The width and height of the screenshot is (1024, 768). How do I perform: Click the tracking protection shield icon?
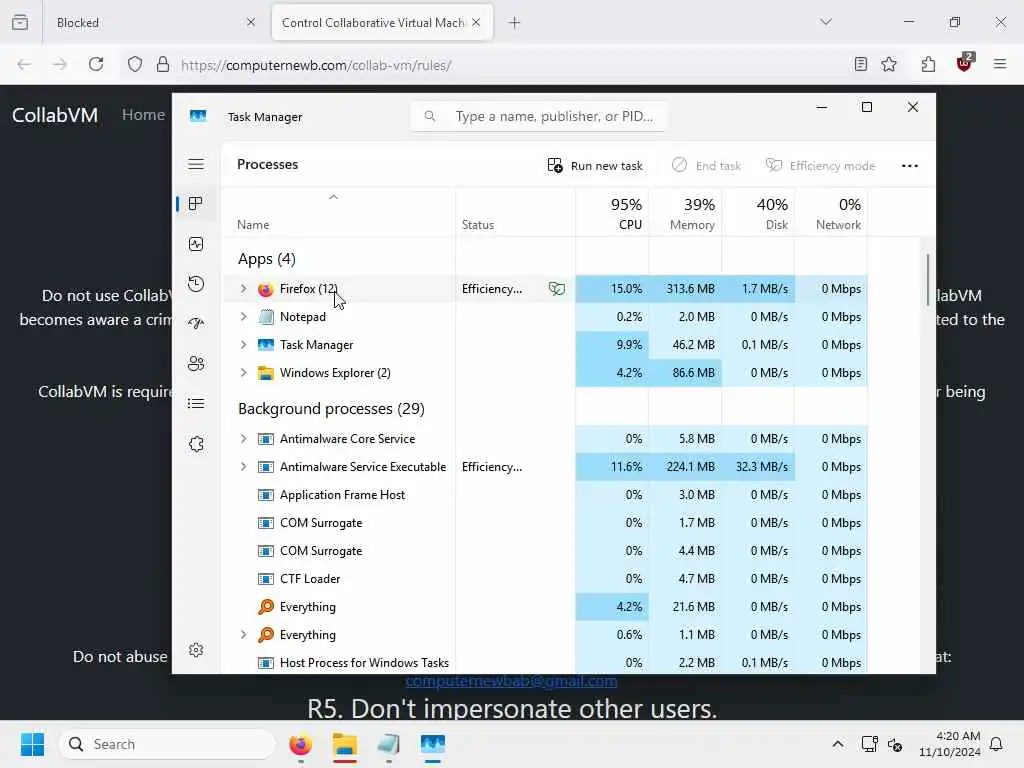[135, 64]
